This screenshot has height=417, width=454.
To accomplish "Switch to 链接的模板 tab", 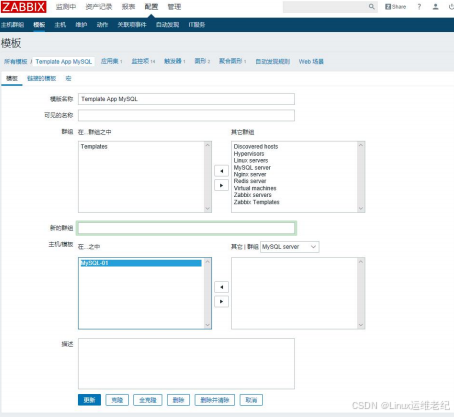I will (41, 78).
